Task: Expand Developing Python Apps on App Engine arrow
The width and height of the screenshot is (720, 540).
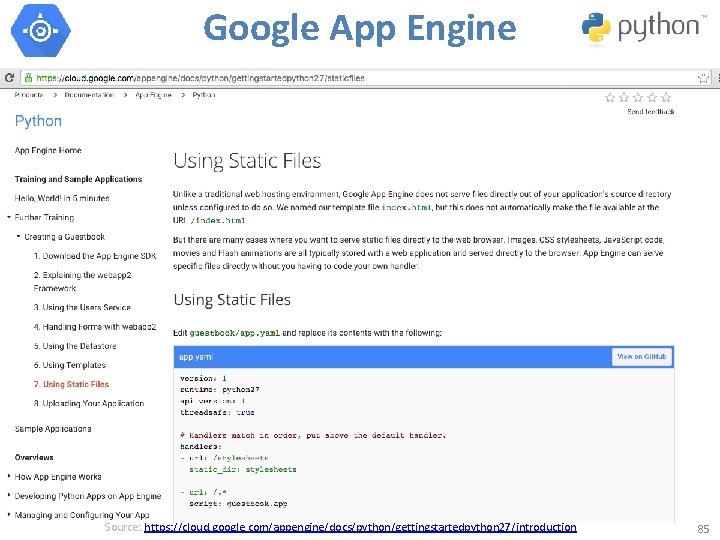Action: 9,495
